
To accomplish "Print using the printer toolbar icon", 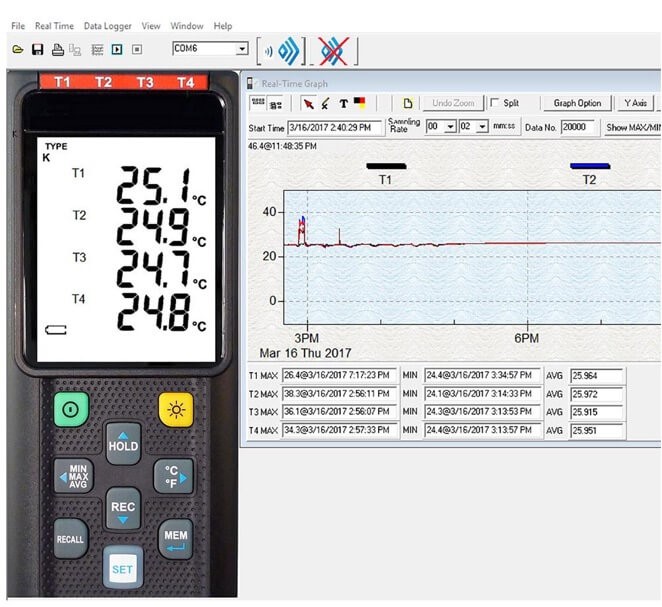I will click(x=57, y=50).
